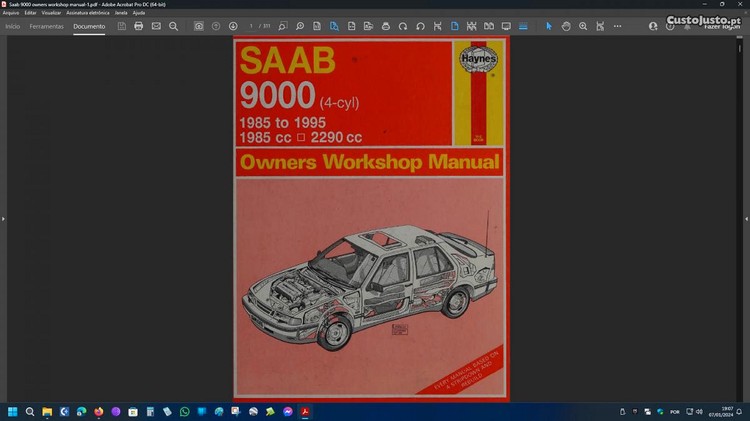The height and width of the screenshot is (421, 750).
Task: Toggle single page view mode
Action: (x=453, y=26)
